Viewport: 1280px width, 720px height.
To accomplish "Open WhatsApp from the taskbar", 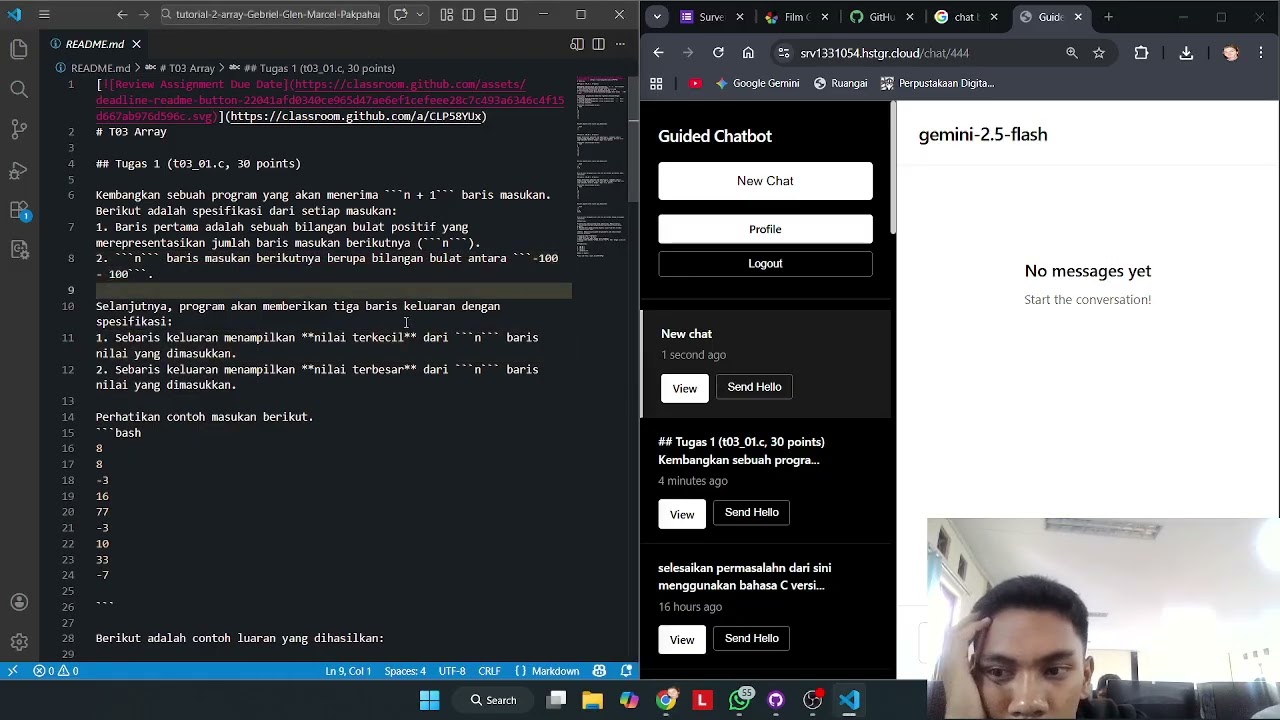I will click(739, 700).
